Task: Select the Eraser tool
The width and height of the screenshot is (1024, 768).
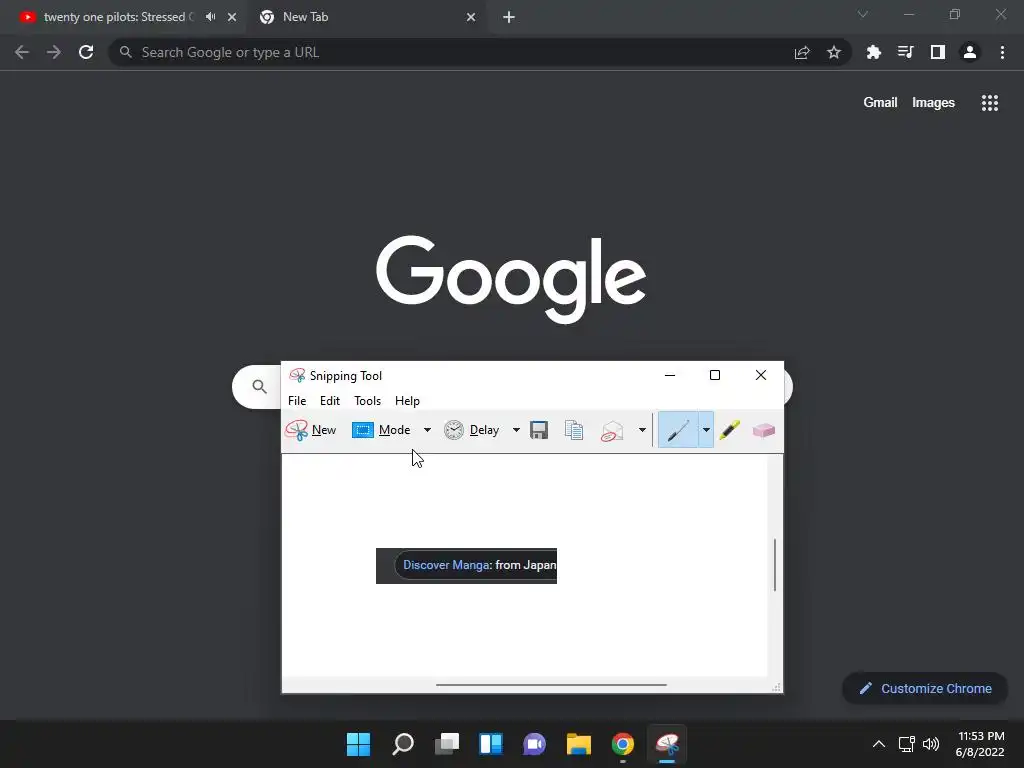Action: coord(763,430)
